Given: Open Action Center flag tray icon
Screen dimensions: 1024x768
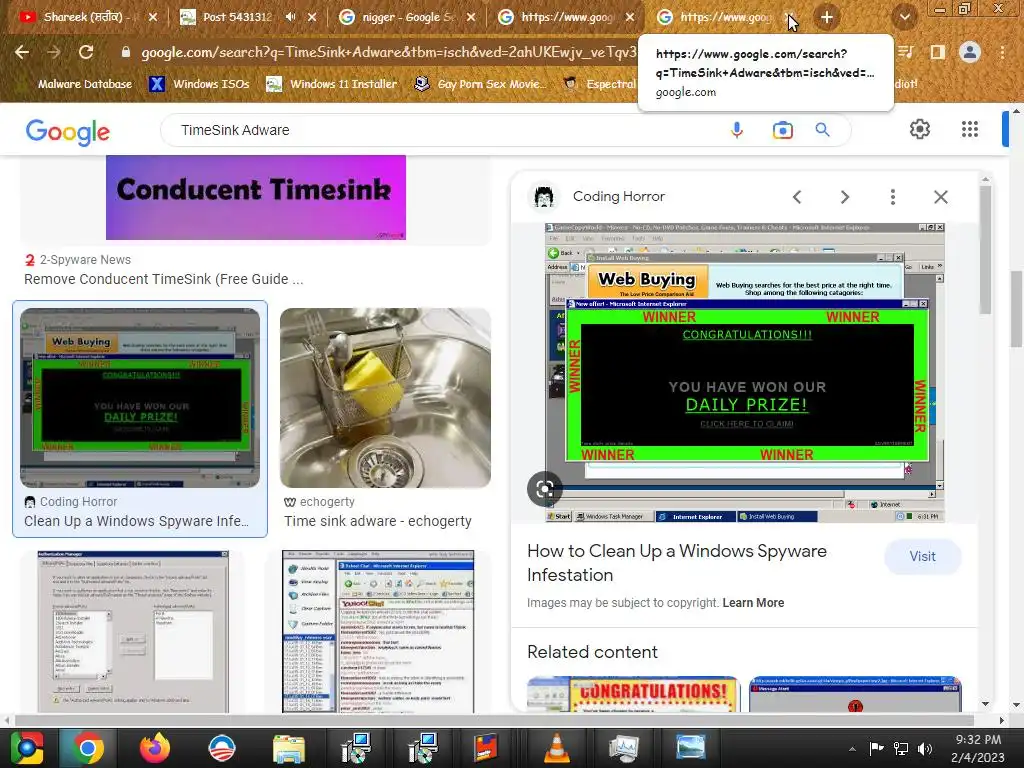Looking at the screenshot, I should point(876,748).
